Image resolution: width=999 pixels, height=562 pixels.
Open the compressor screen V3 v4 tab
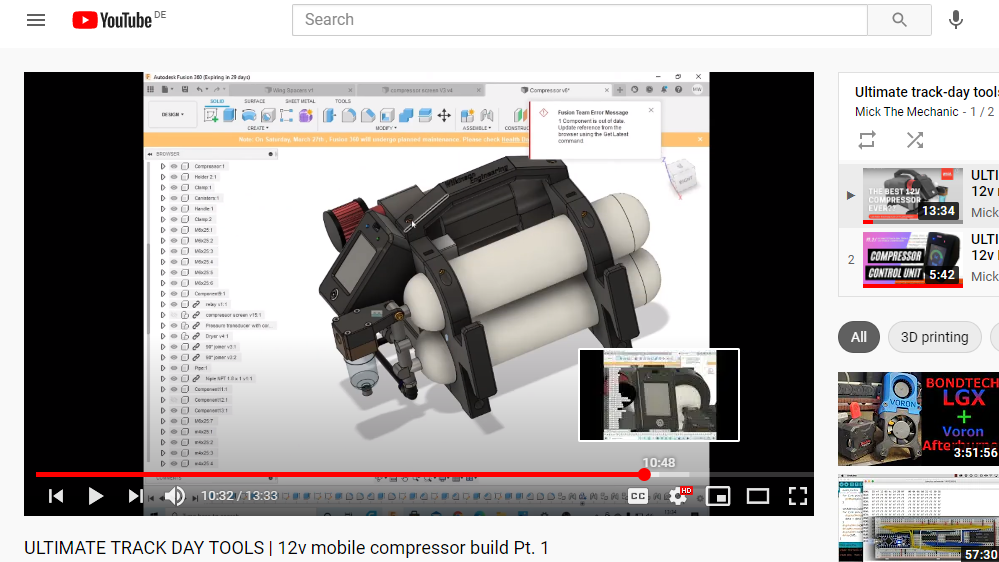click(420, 90)
